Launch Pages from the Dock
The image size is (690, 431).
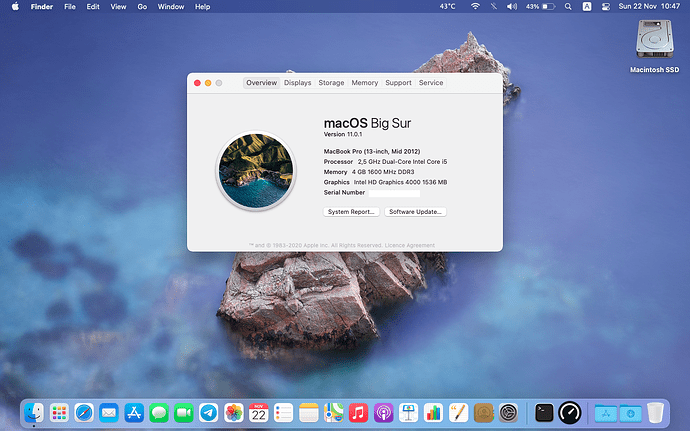tap(458, 413)
